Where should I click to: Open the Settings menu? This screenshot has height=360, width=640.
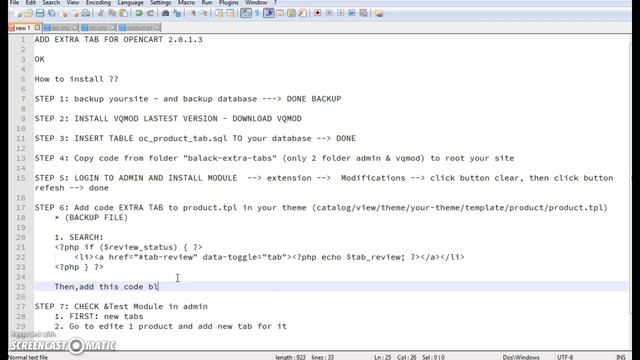click(160, 2)
